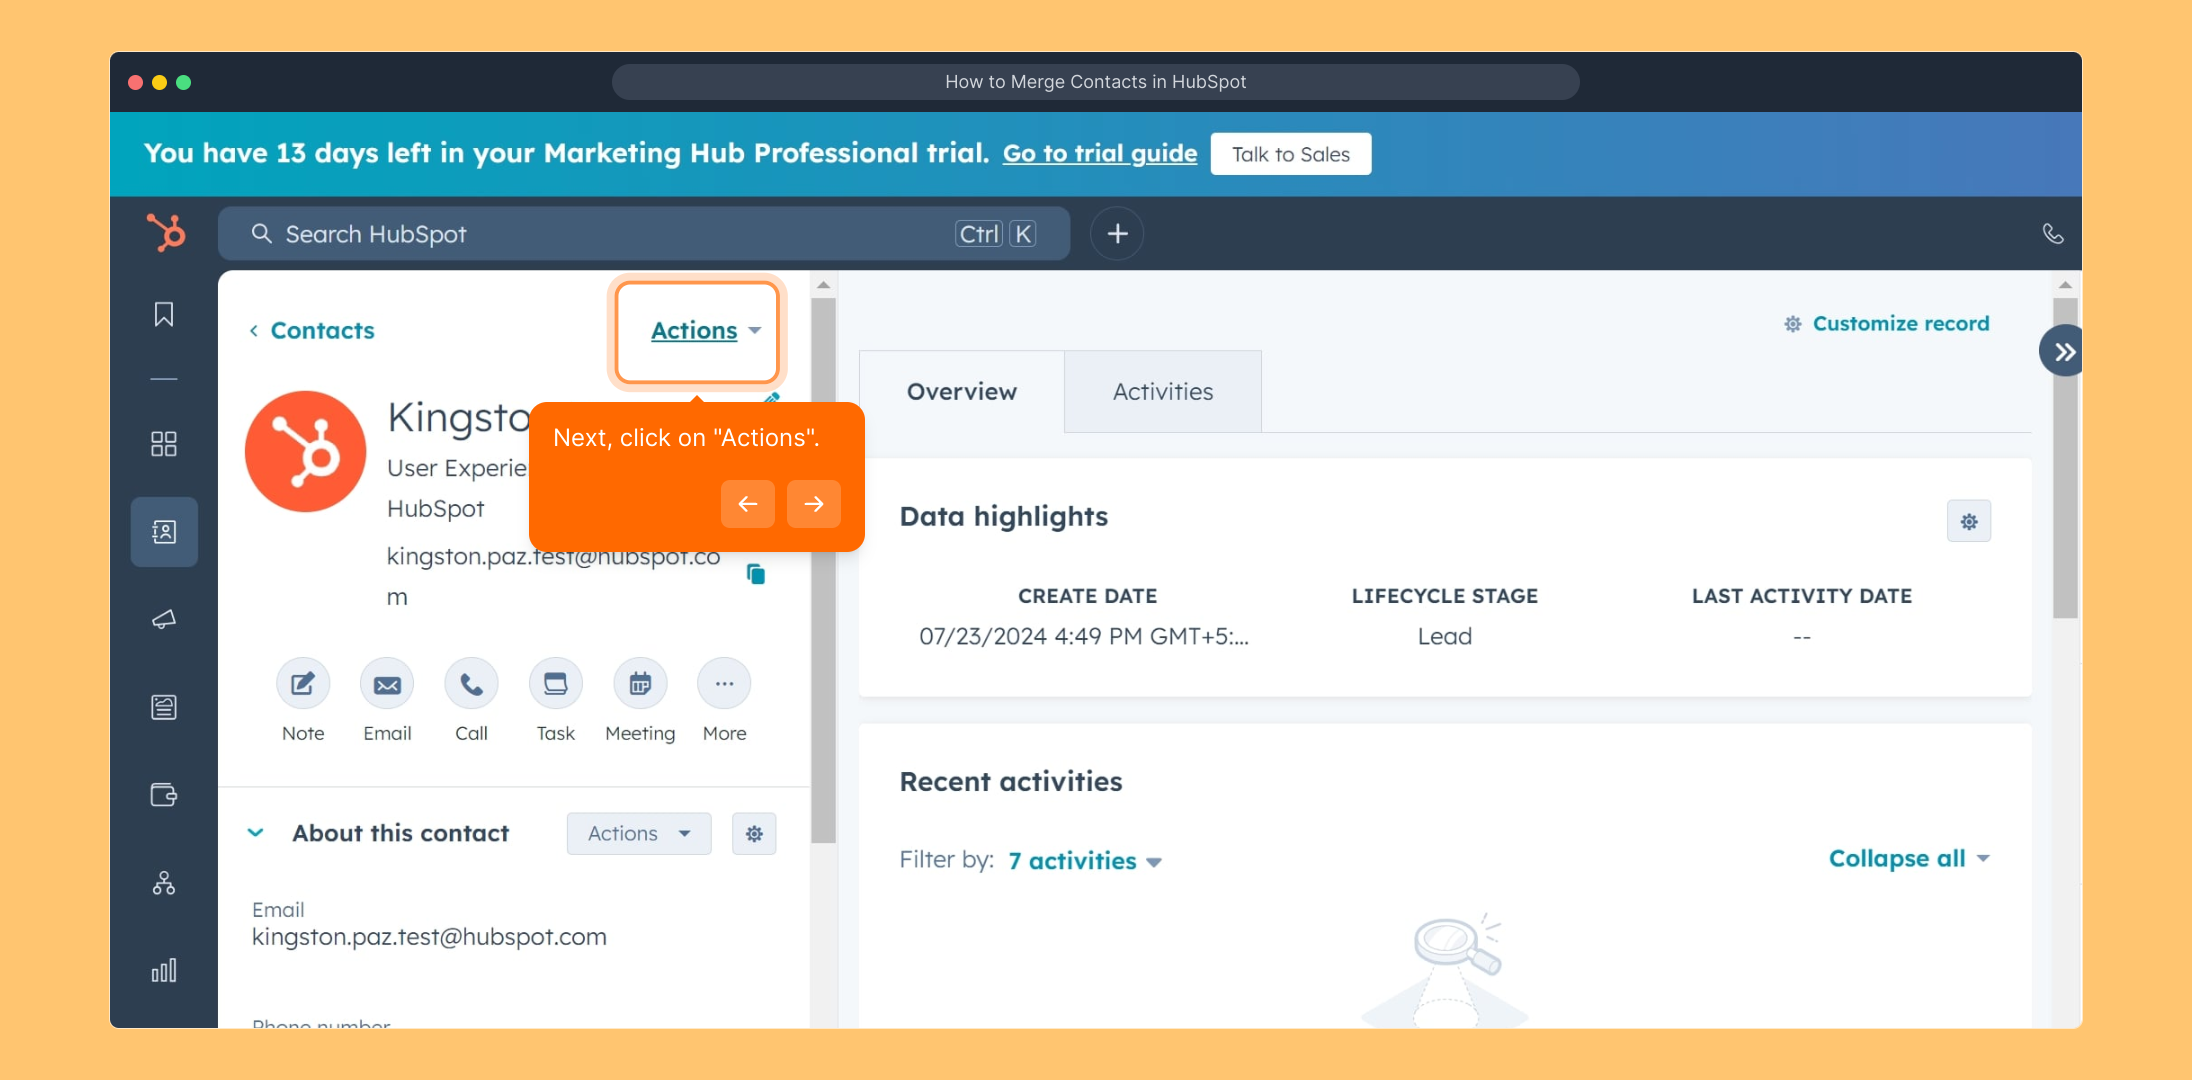
Task: Expand the top Actions dropdown
Action: [705, 331]
